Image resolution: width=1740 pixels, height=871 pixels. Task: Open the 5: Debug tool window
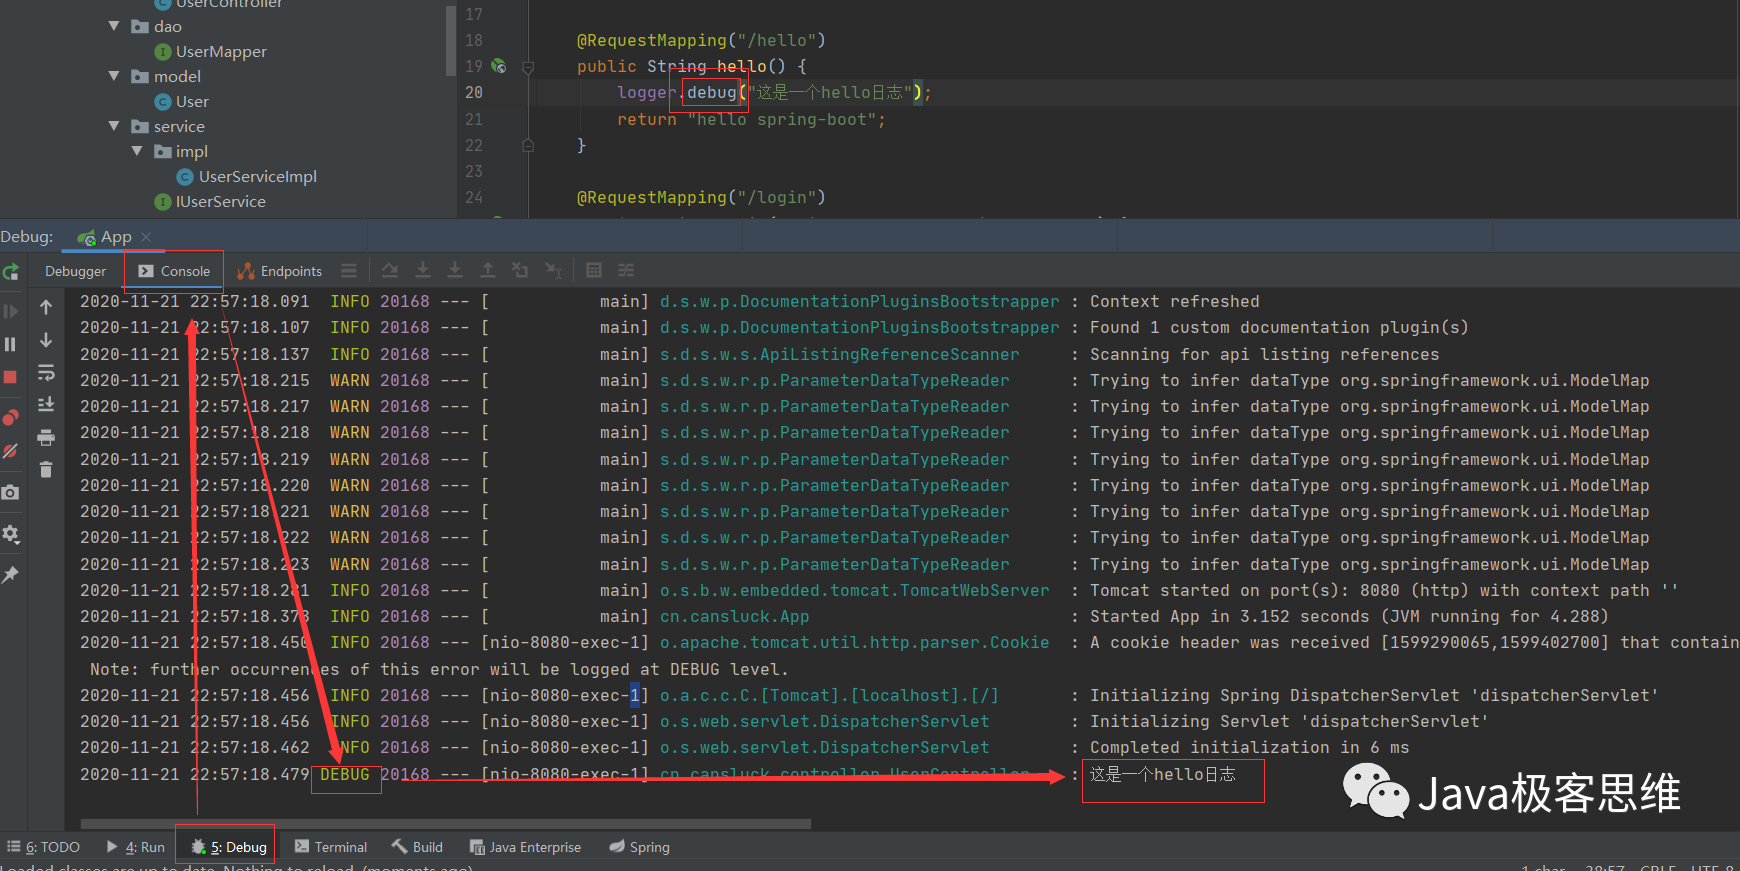click(229, 847)
